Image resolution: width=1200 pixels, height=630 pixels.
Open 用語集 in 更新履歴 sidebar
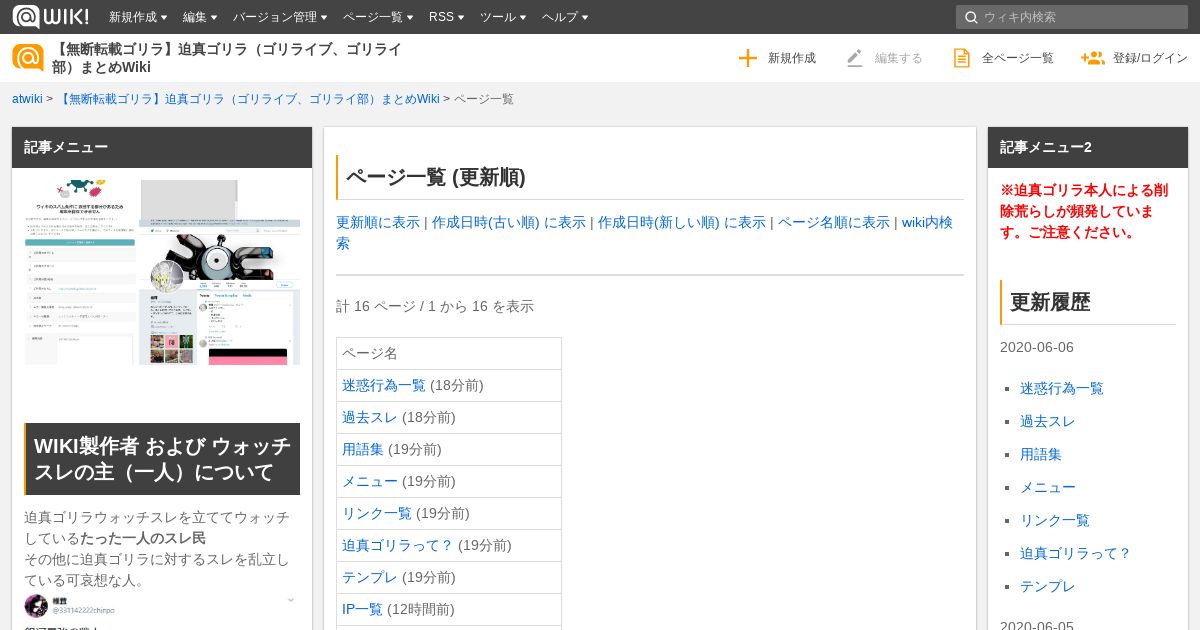pyautogui.click(x=1041, y=454)
